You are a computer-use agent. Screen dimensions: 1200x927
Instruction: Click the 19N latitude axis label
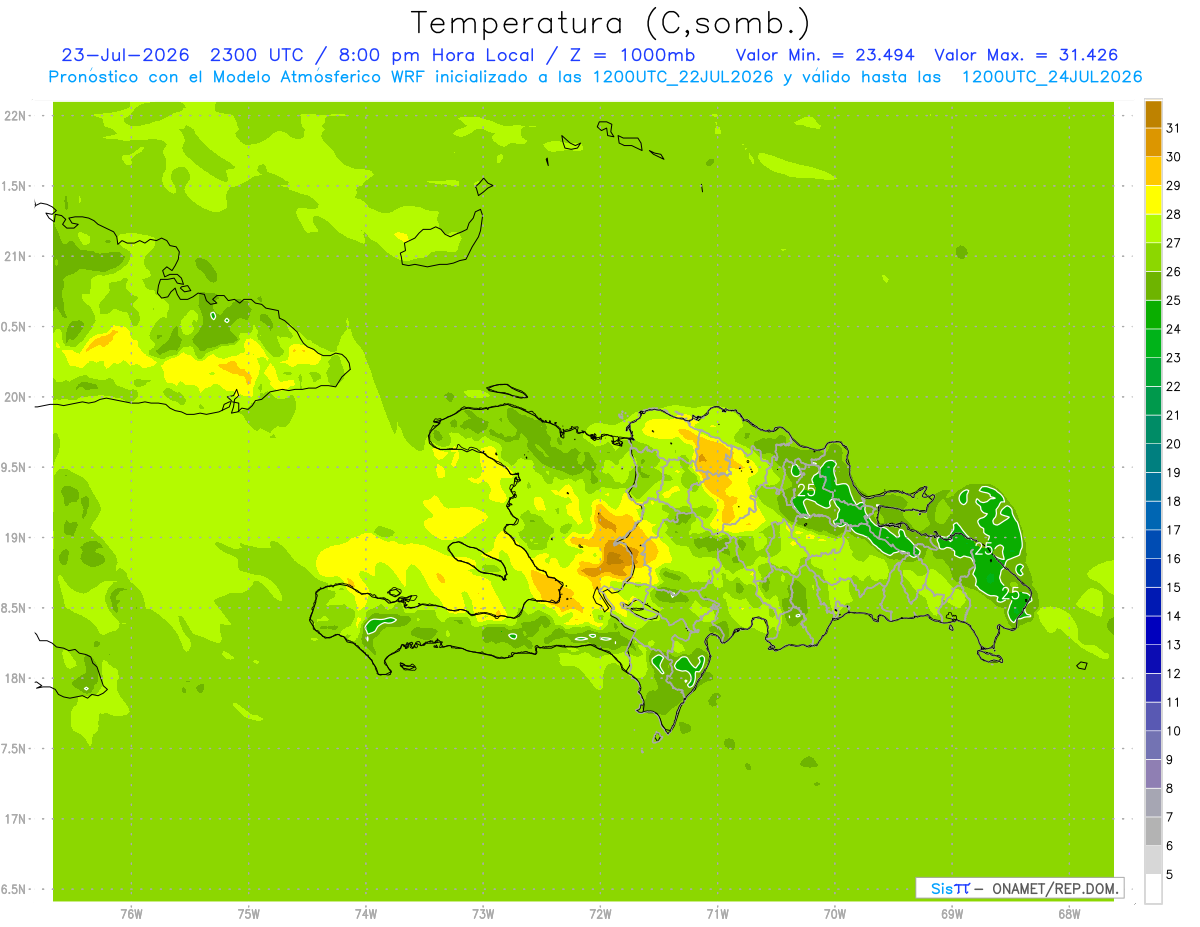pos(16,538)
